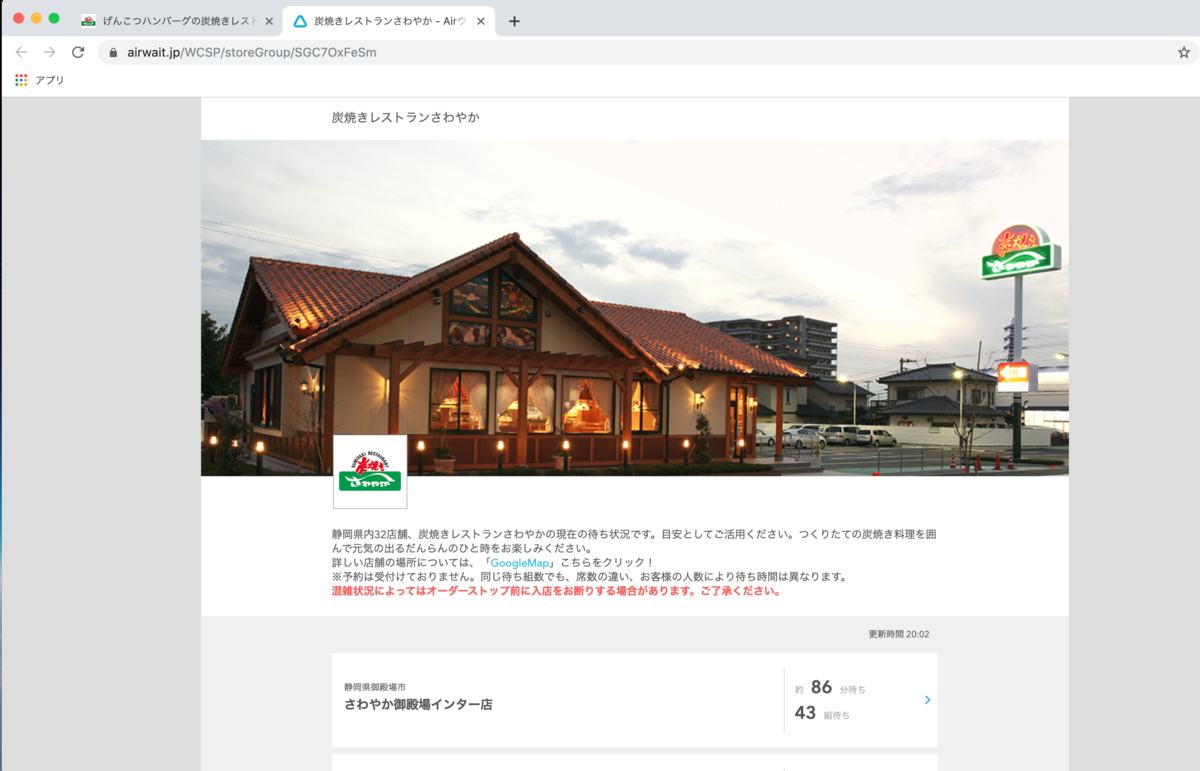Close the げんこつハンバーグ tab
1200x771 pixels.
point(269,21)
